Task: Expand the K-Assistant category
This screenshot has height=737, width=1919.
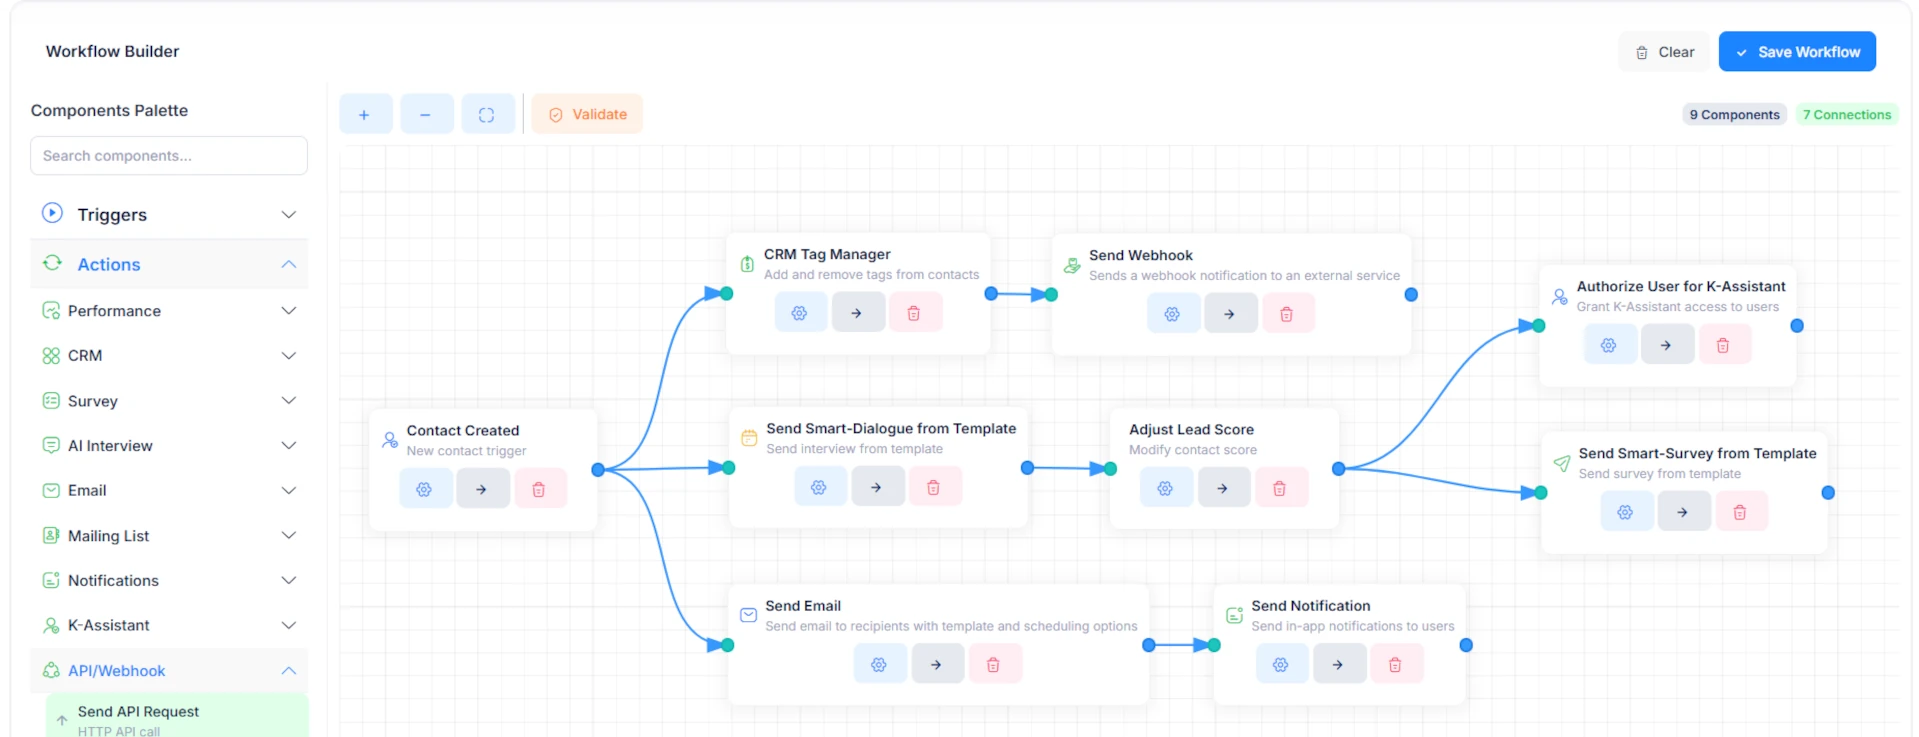Action: click(169, 626)
